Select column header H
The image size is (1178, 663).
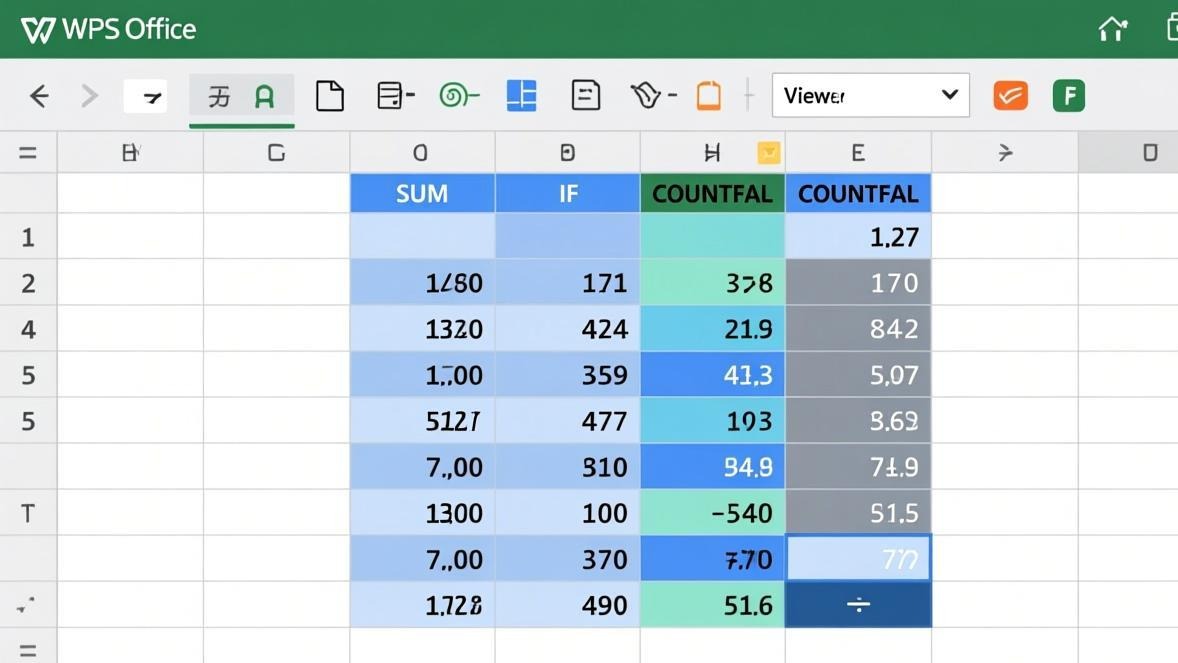712,153
